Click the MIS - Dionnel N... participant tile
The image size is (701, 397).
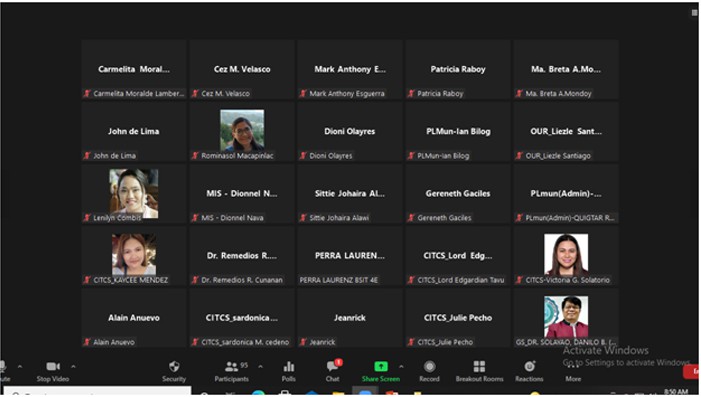242,194
